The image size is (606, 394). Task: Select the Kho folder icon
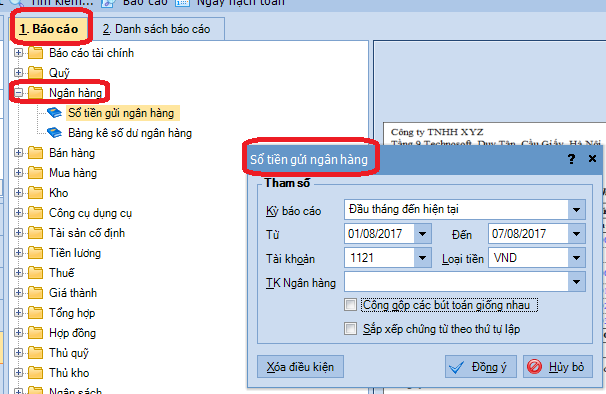pos(36,193)
